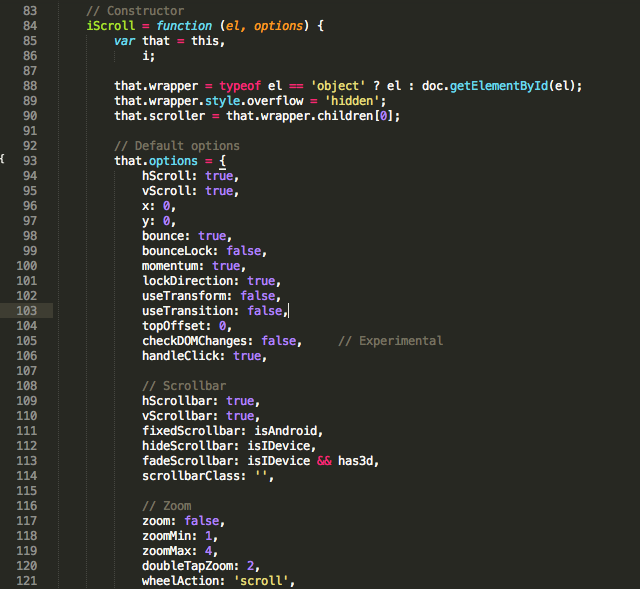Click the iScroll constructor name
The image size is (640, 589).
tap(111, 25)
